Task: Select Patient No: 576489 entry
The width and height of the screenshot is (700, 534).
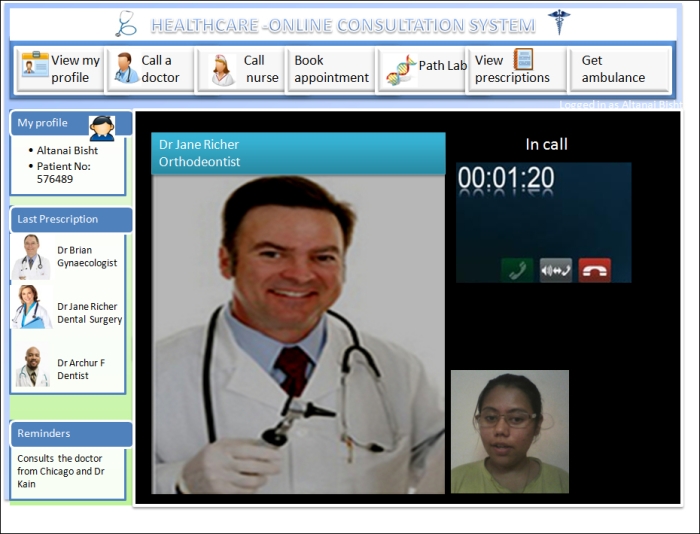Action: 63,172
